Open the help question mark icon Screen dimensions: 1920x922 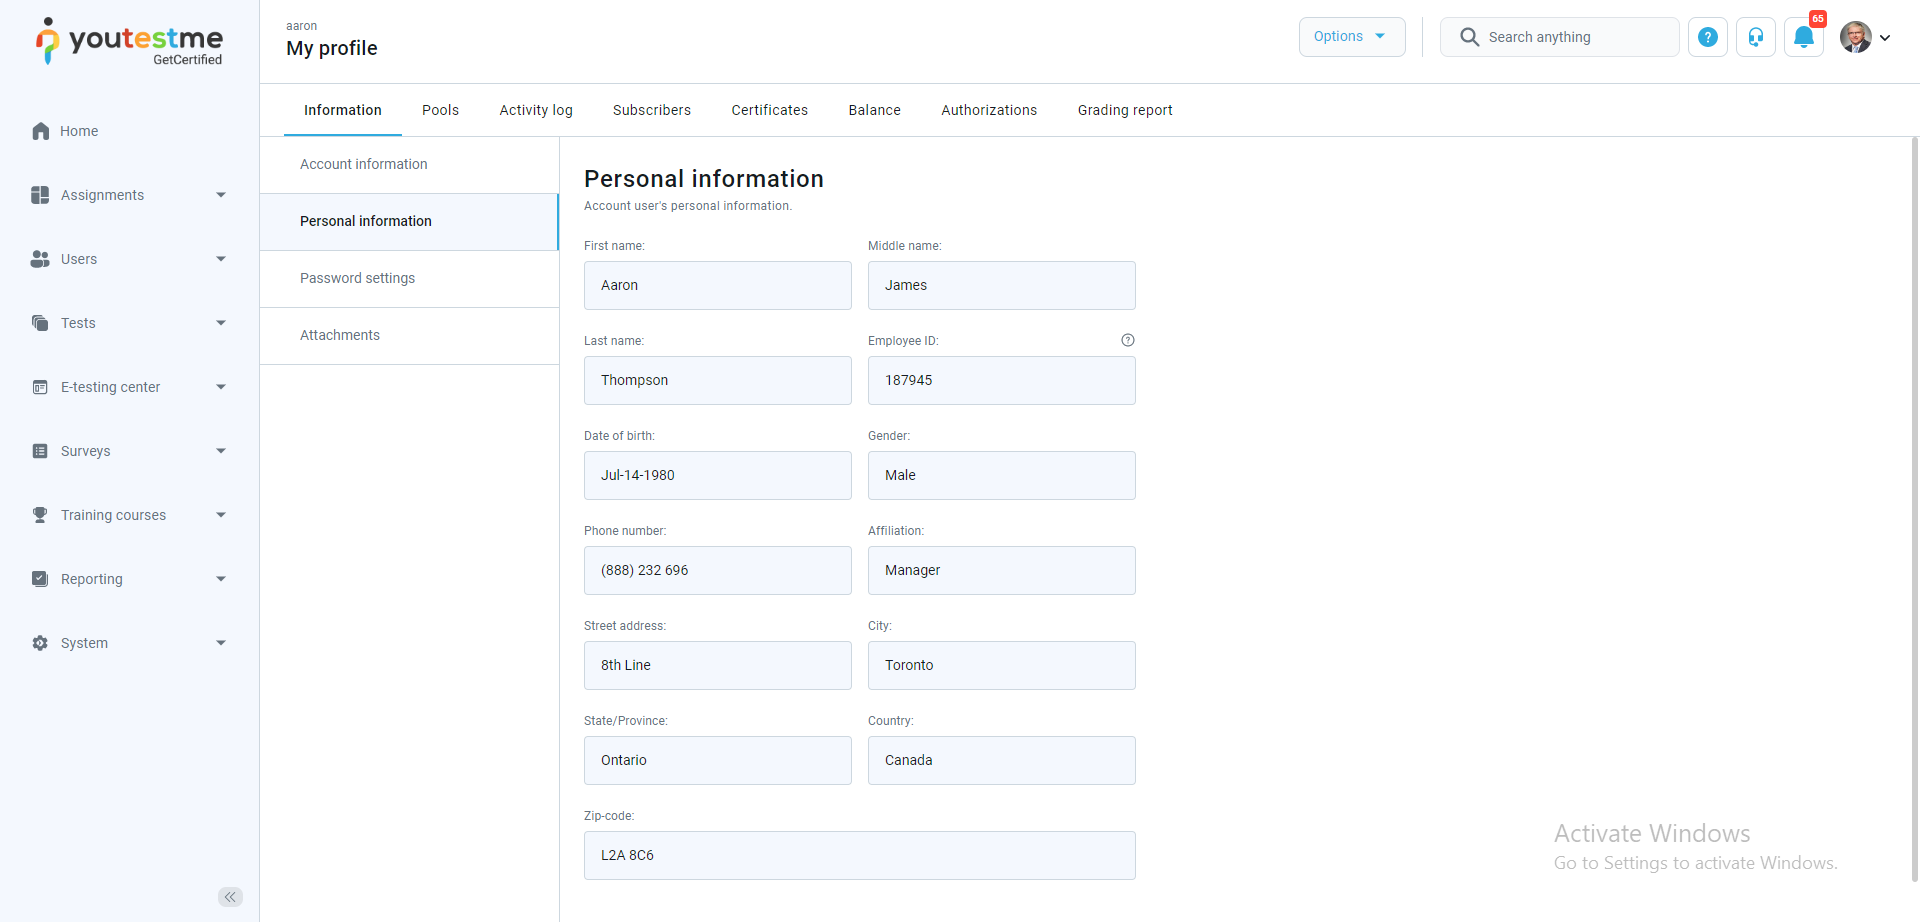coord(1708,38)
